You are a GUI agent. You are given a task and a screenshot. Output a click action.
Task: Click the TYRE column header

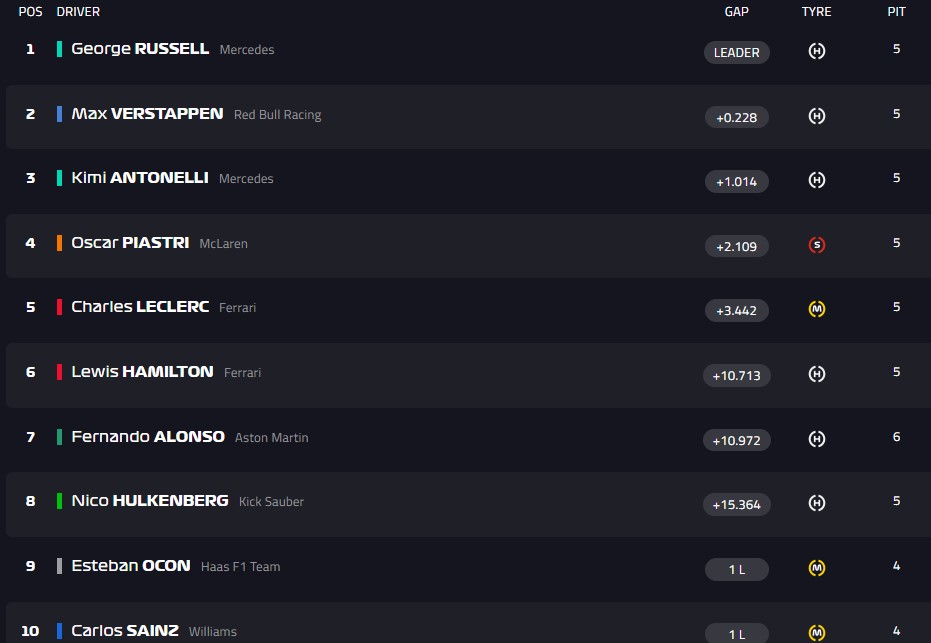[x=816, y=12]
